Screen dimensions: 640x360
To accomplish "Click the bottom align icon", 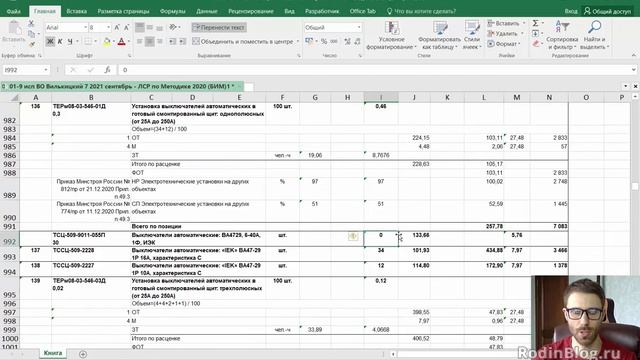I will tap(159, 27).
